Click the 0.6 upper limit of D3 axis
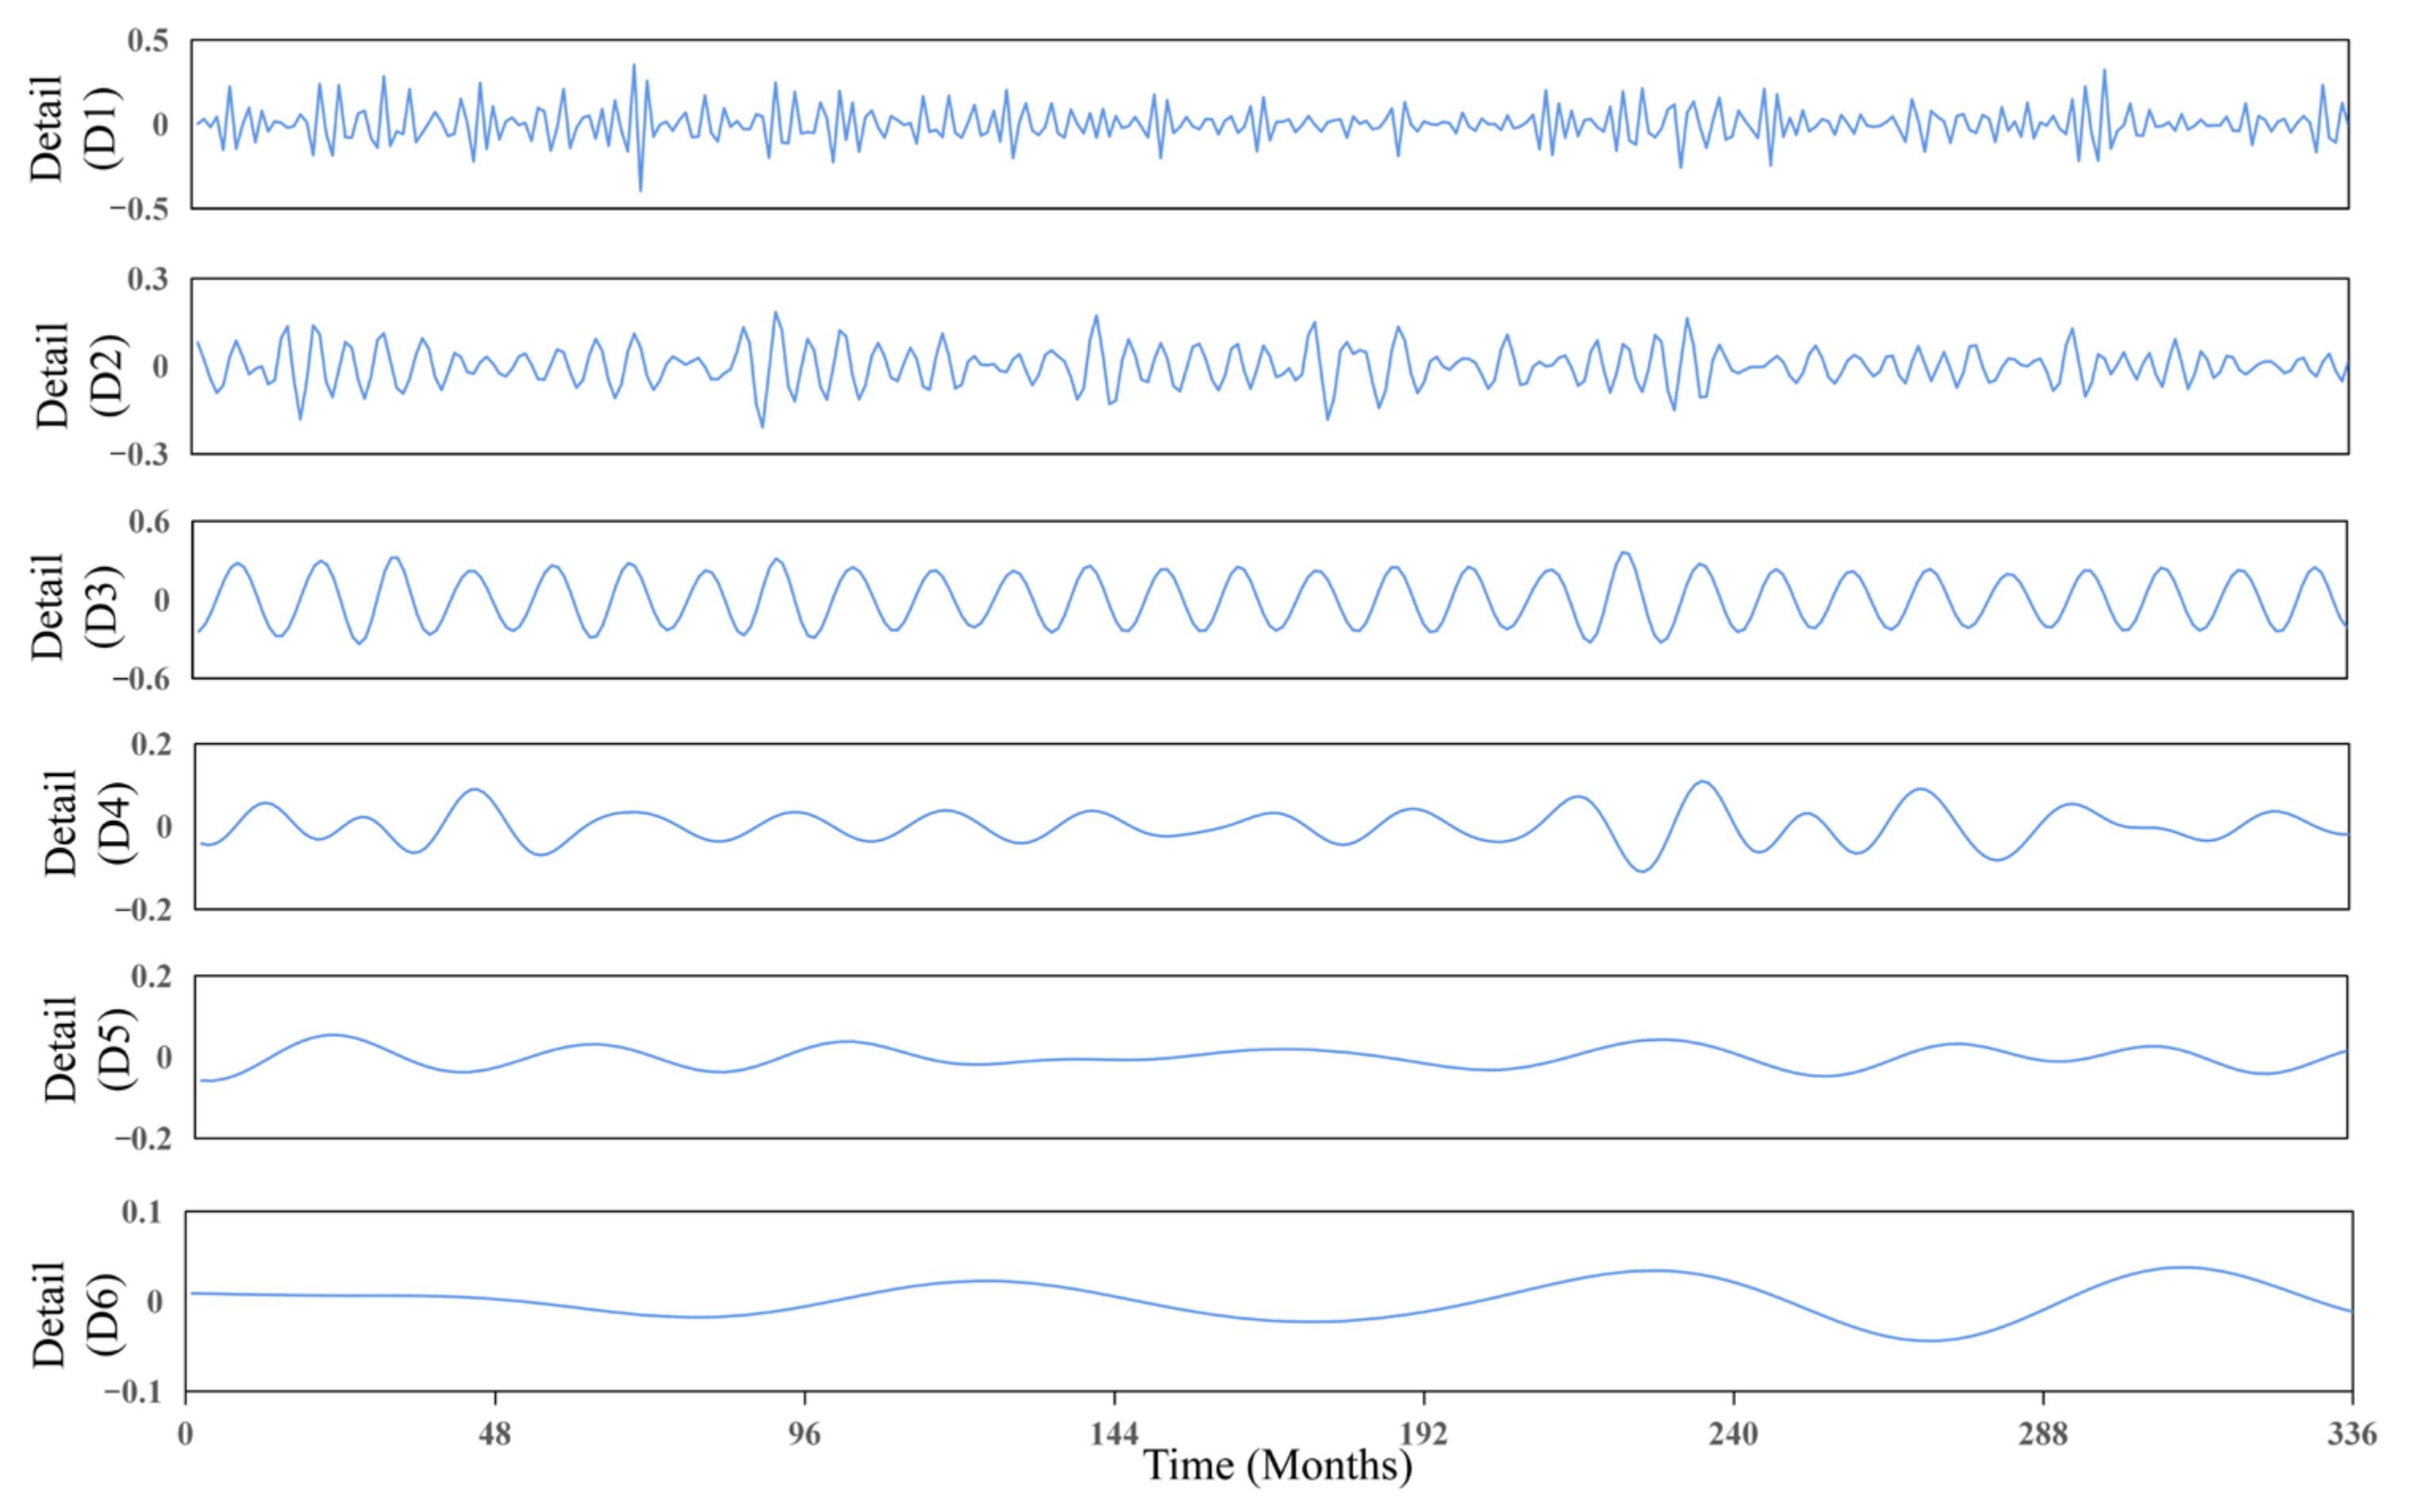 point(149,522)
